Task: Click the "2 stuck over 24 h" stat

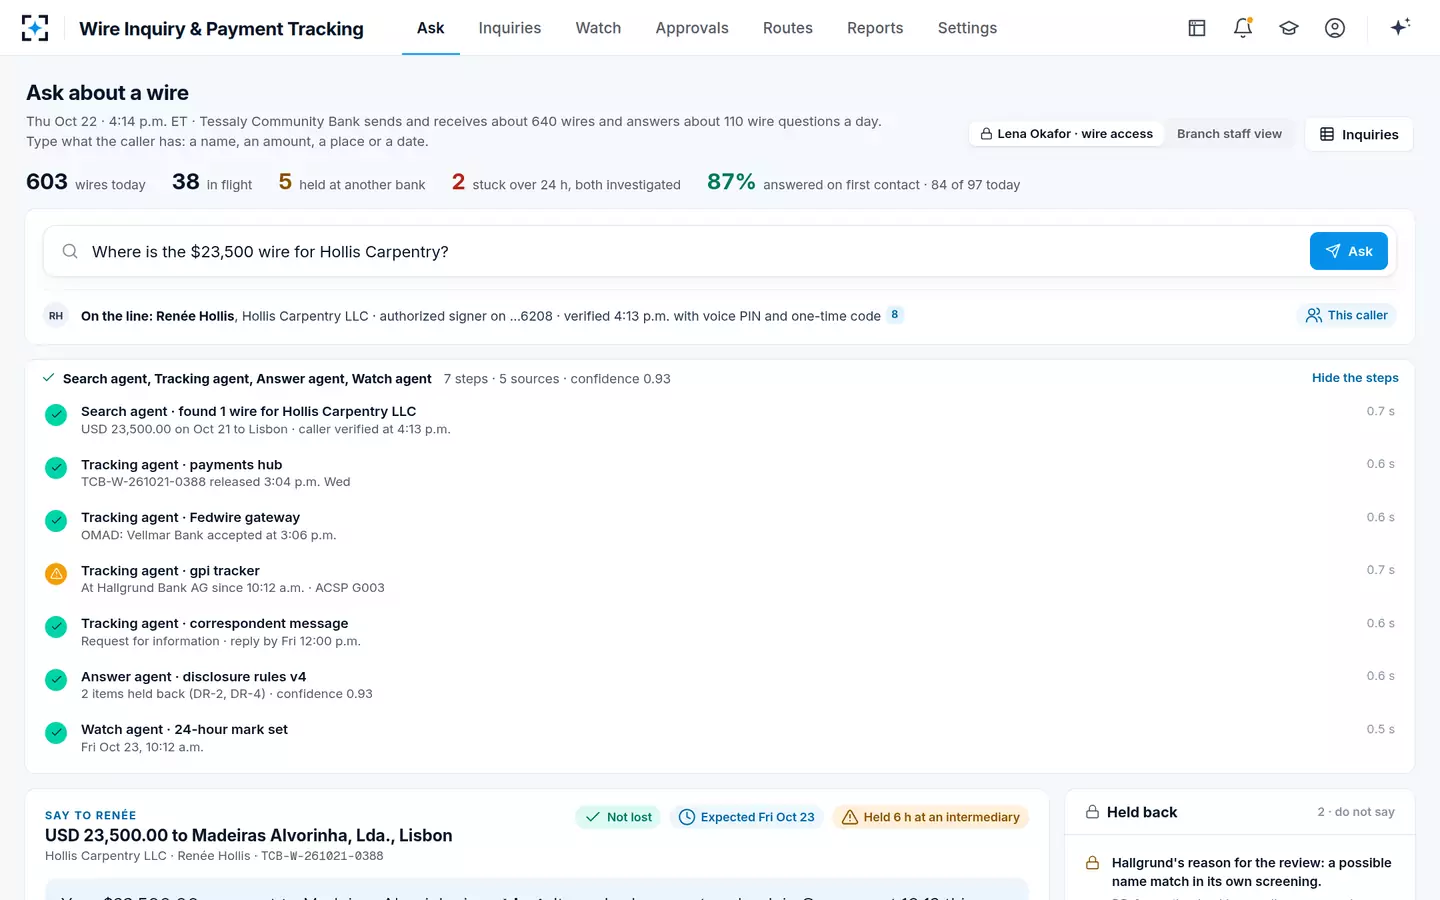Action: click(566, 182)
